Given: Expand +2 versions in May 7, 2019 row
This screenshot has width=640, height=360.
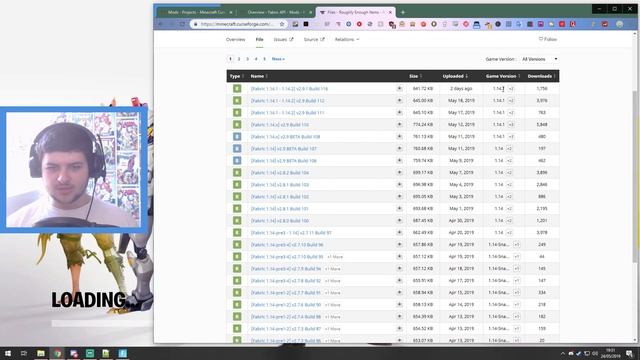Looking at the screenshot, I should 509,172.
